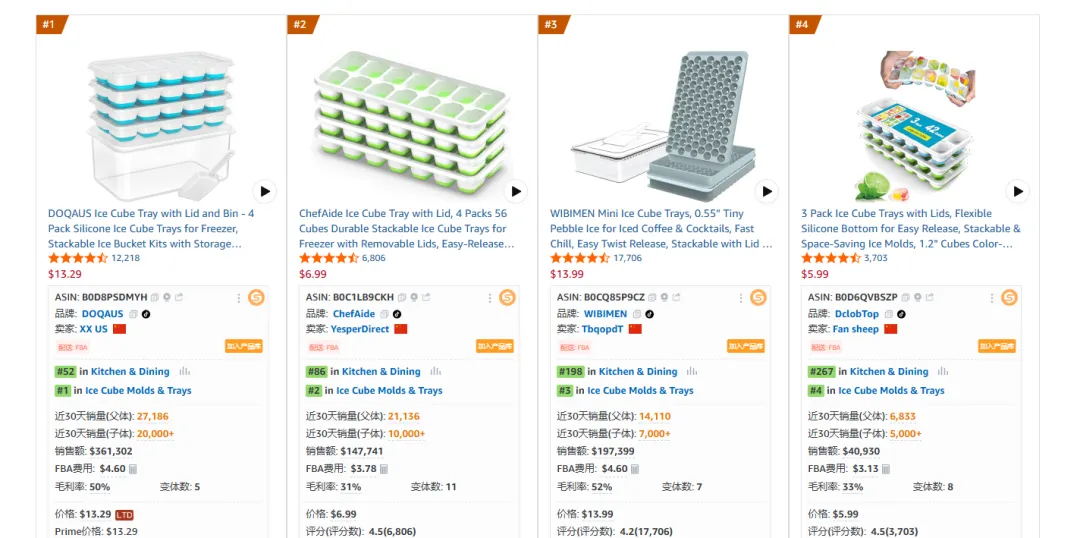
Task: Click the orange S logo on DclobTop card
Action: click(x=1009, y=297)
